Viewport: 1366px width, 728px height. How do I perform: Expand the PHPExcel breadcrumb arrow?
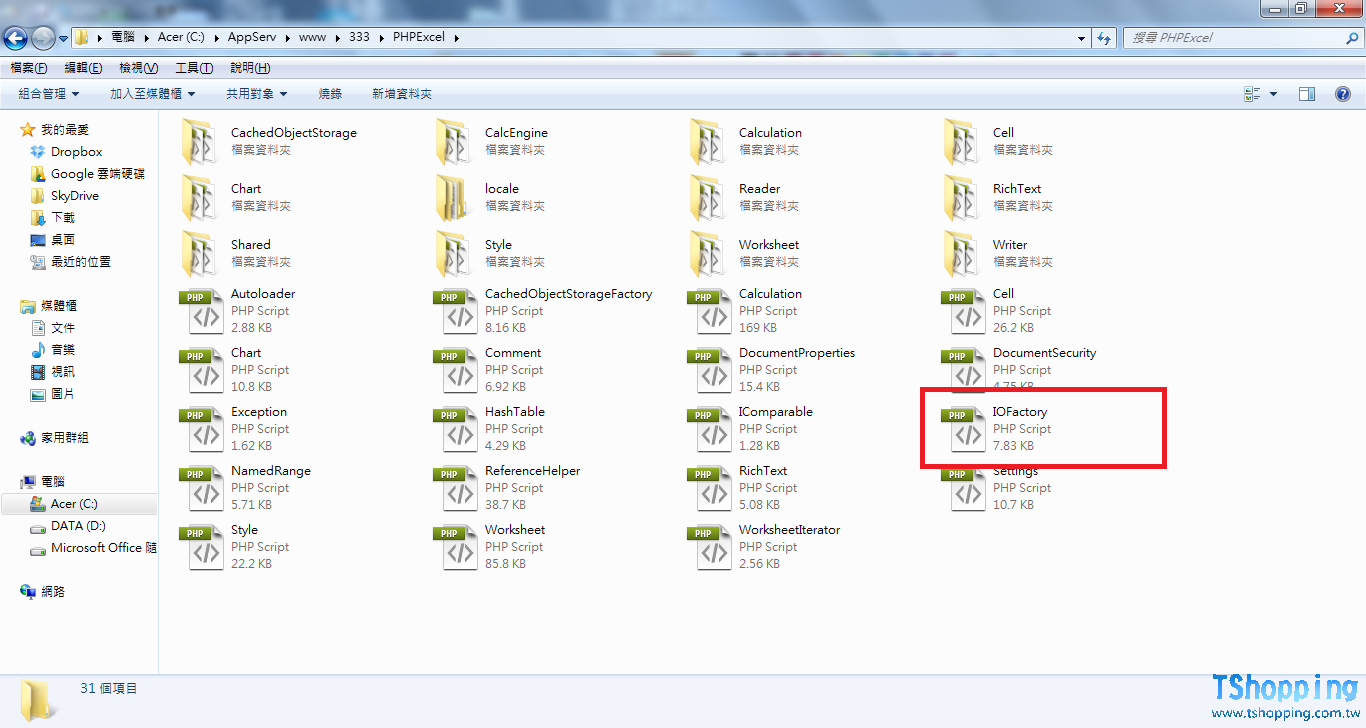click(x=457, y=37)
